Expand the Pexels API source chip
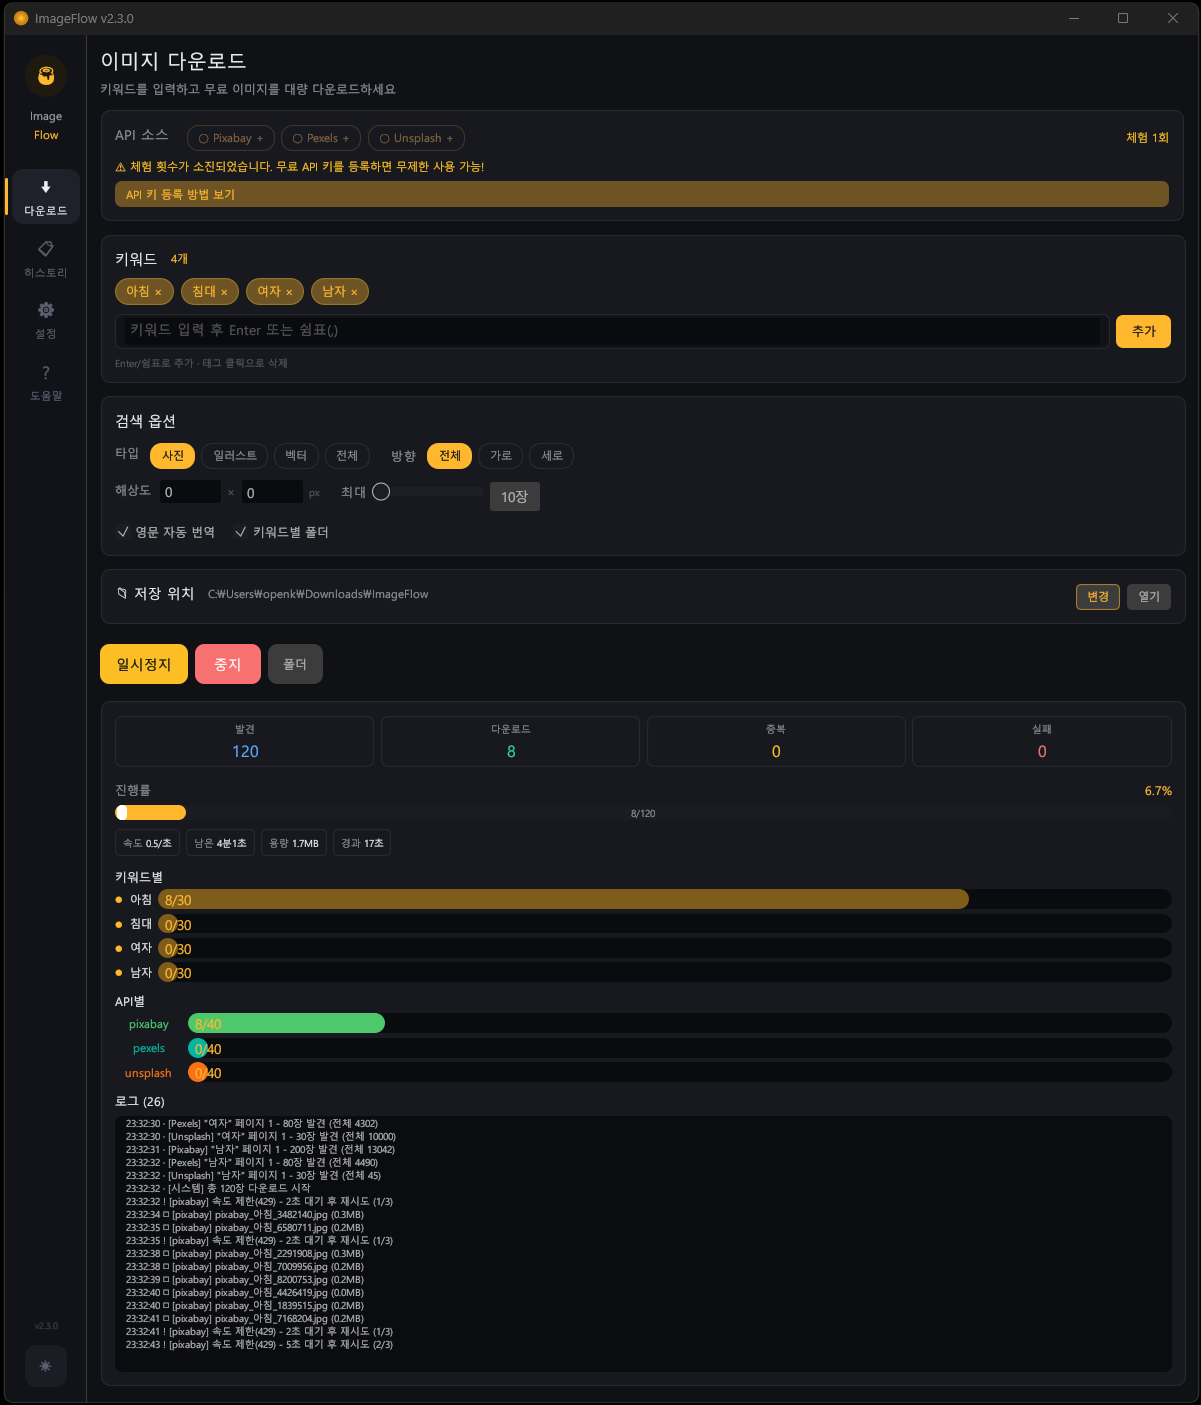1201x1405 pixels. (x=321, y=138)
